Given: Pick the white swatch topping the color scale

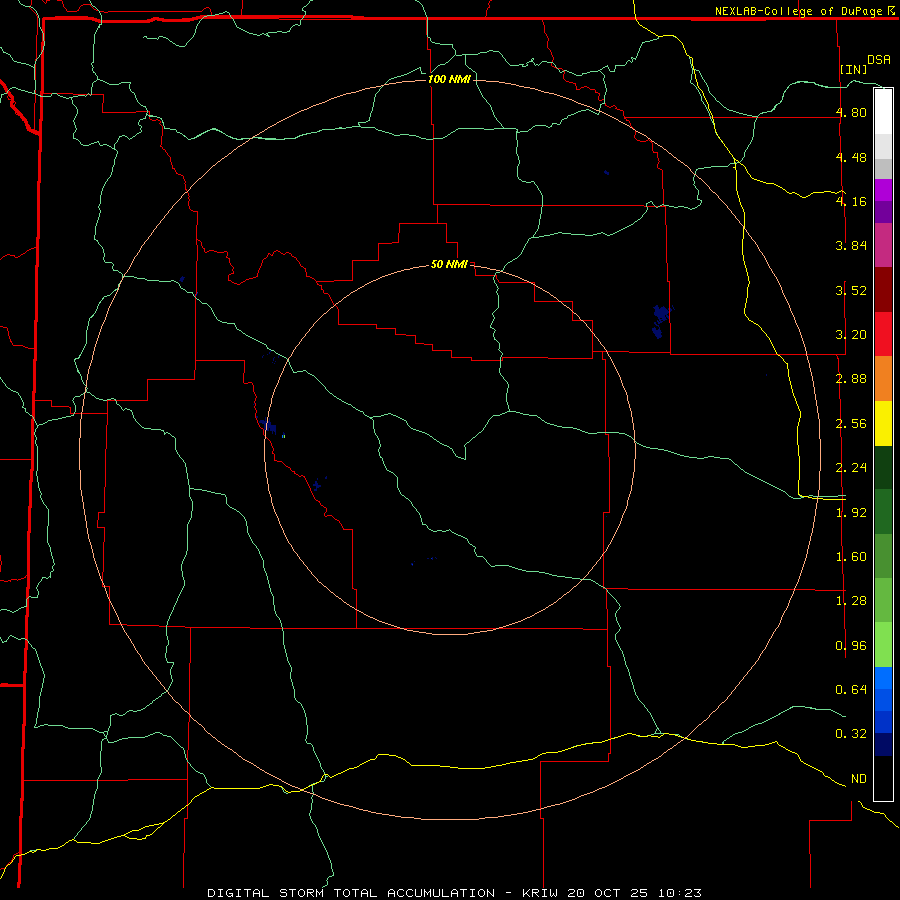Looking at the screenshot, I should [883, 112].
